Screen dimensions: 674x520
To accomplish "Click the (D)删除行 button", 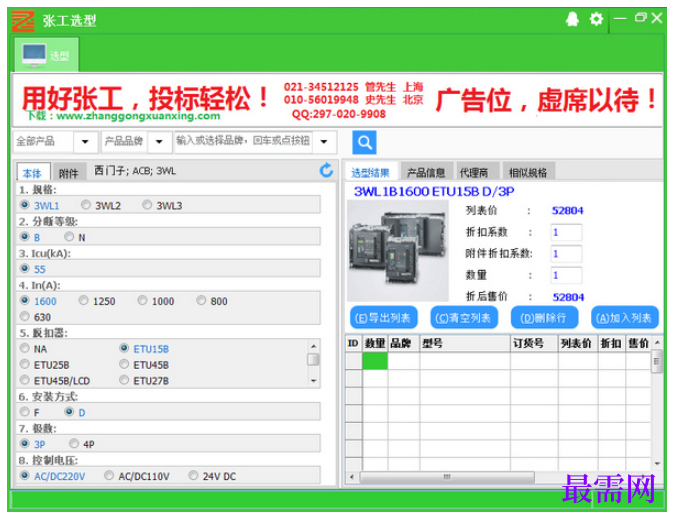I will [x=544, y=318].
